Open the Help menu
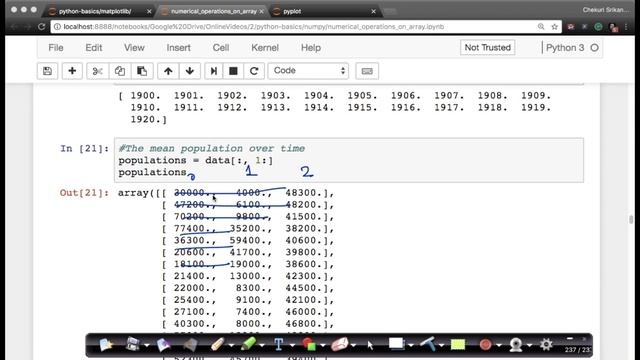 click(x=311, y=48)
